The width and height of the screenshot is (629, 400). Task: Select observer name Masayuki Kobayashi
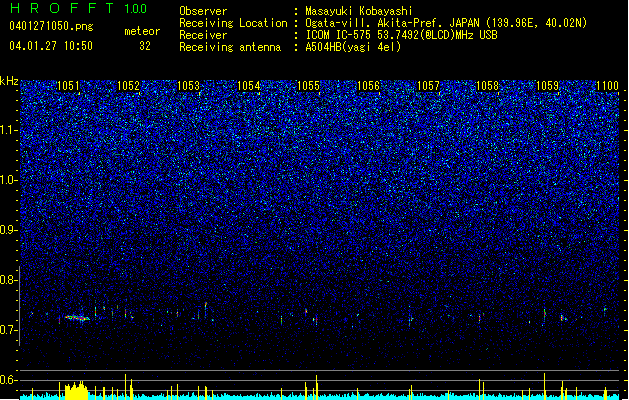point(359,11)
